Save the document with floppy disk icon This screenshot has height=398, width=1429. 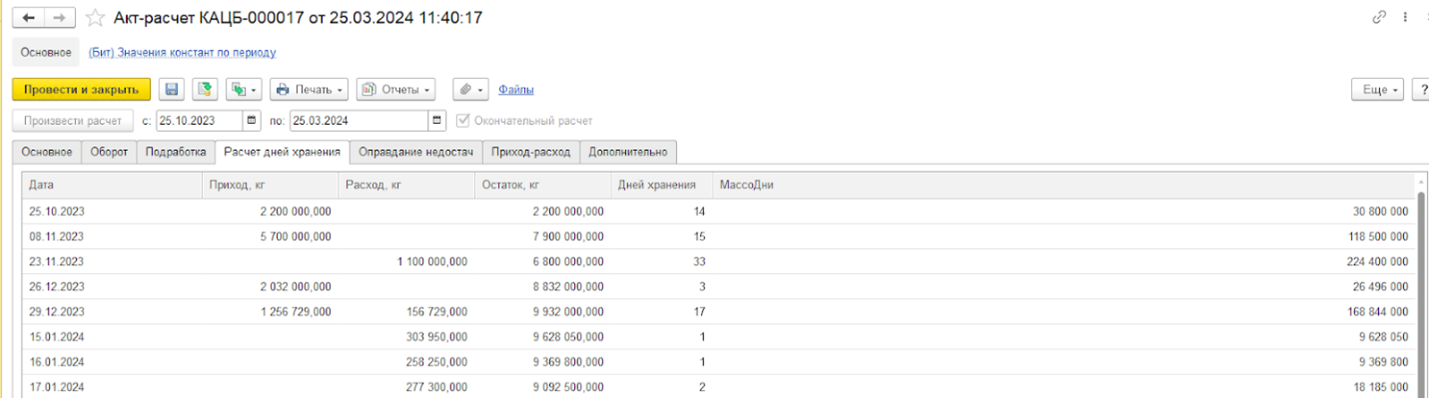(x=171, y=89)
